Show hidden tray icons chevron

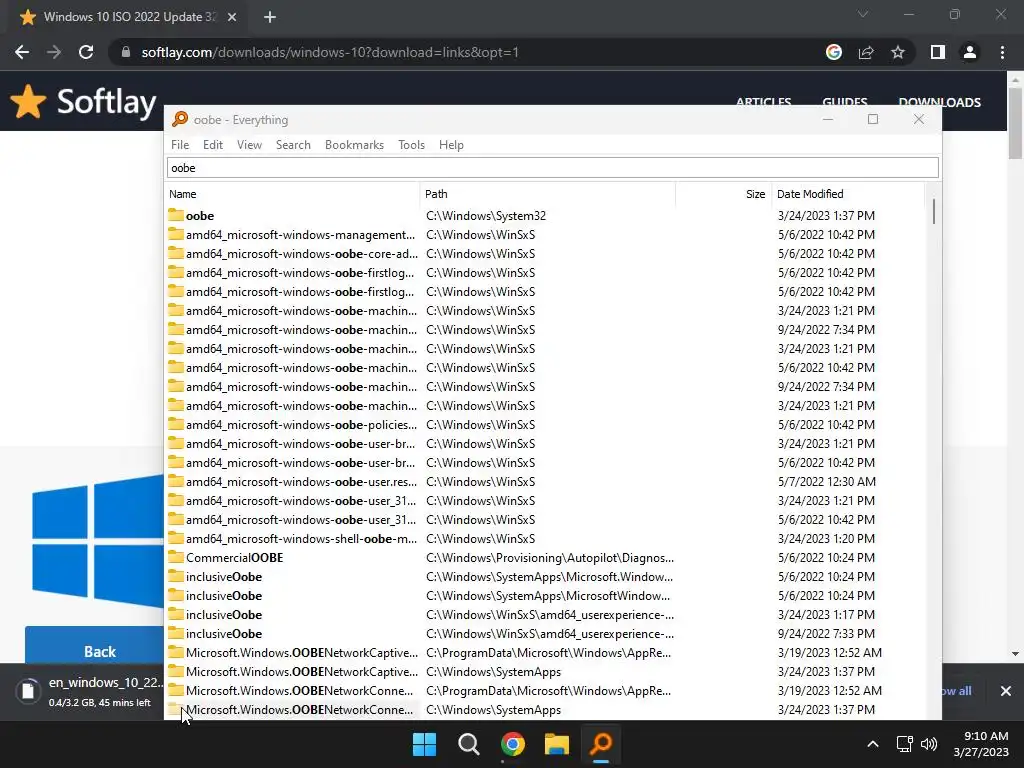click(x=872, y=744)
